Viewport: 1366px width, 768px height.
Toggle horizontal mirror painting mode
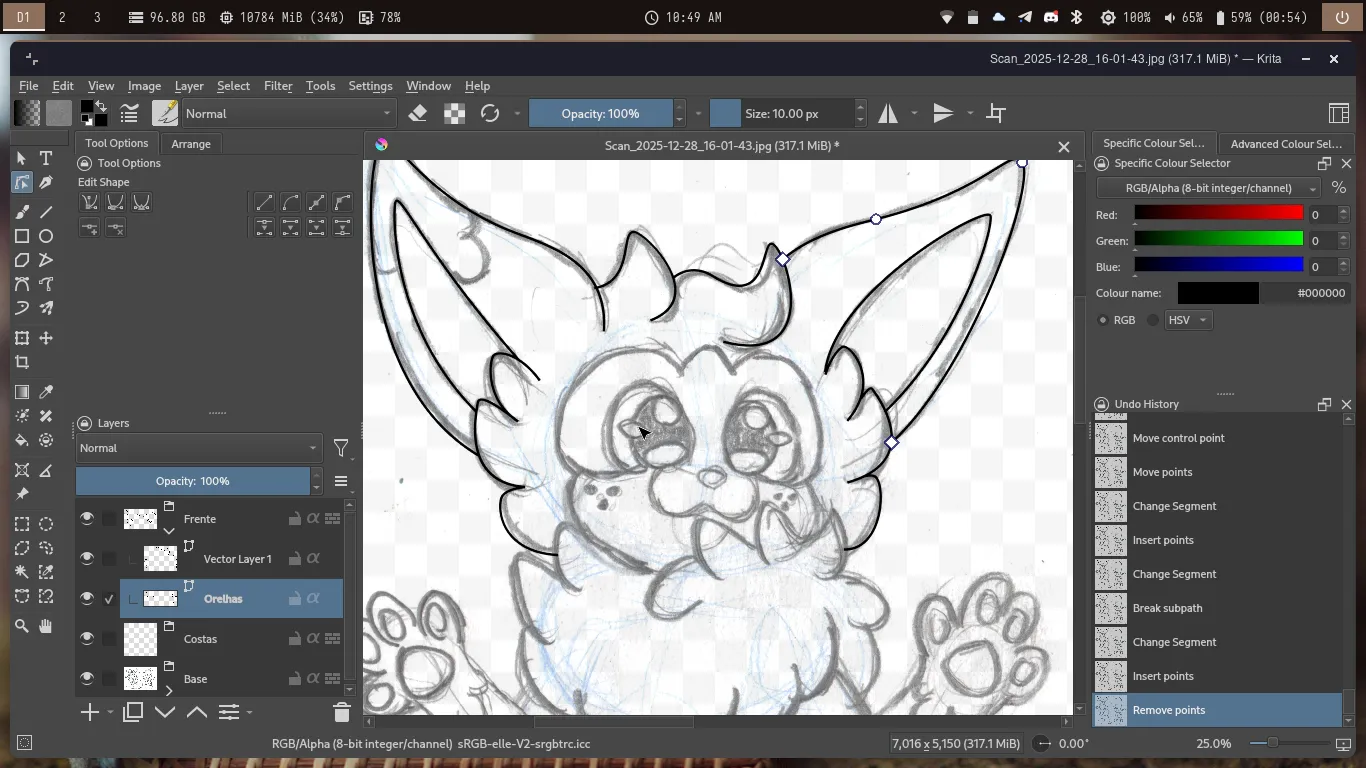click(x=888, y=114)
